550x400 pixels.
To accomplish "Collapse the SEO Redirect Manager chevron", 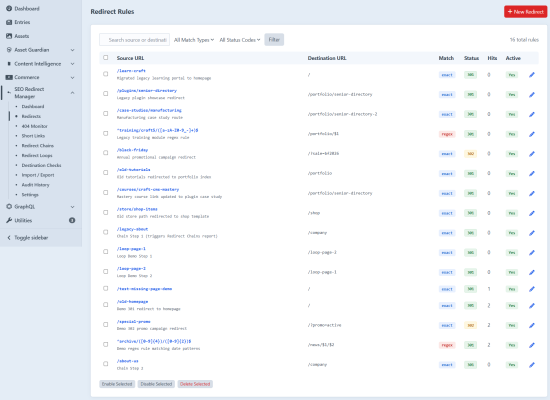I will click(73, 93).
